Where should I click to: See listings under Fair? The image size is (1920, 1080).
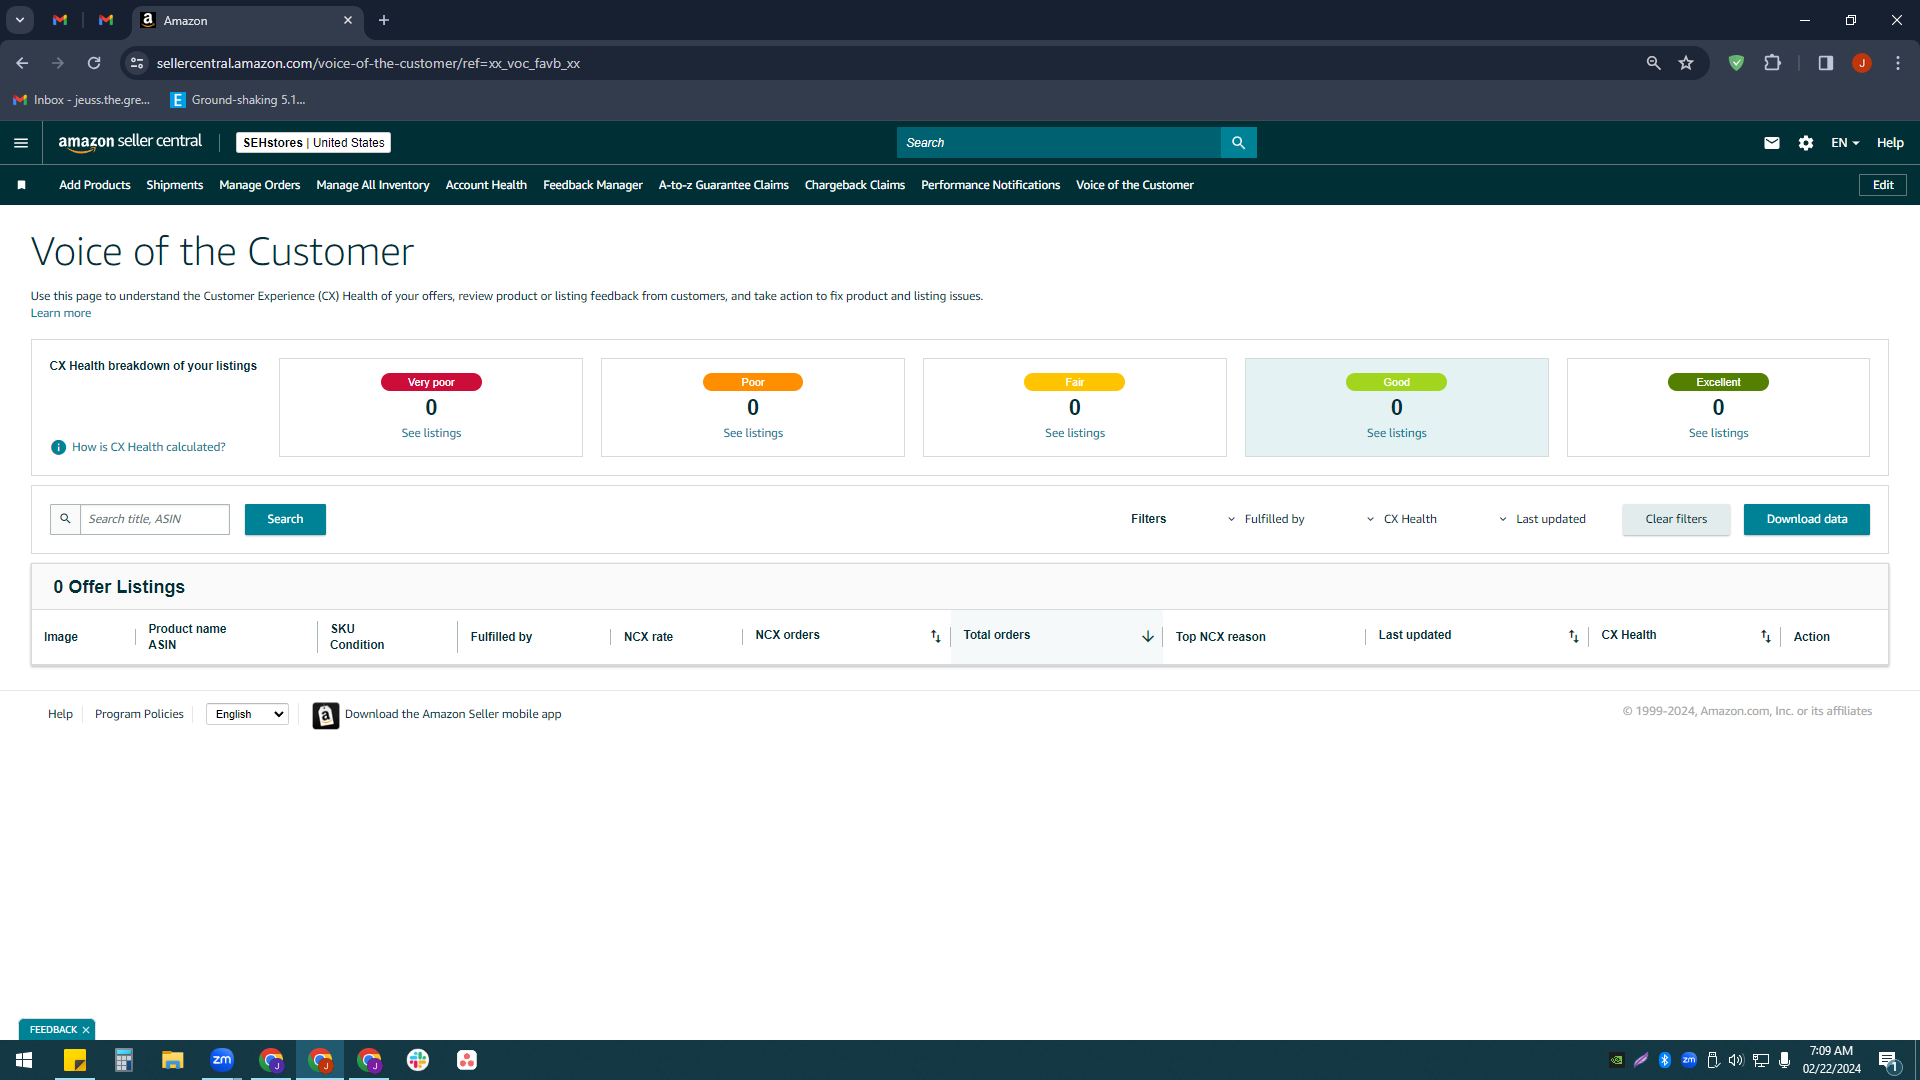1075,433
